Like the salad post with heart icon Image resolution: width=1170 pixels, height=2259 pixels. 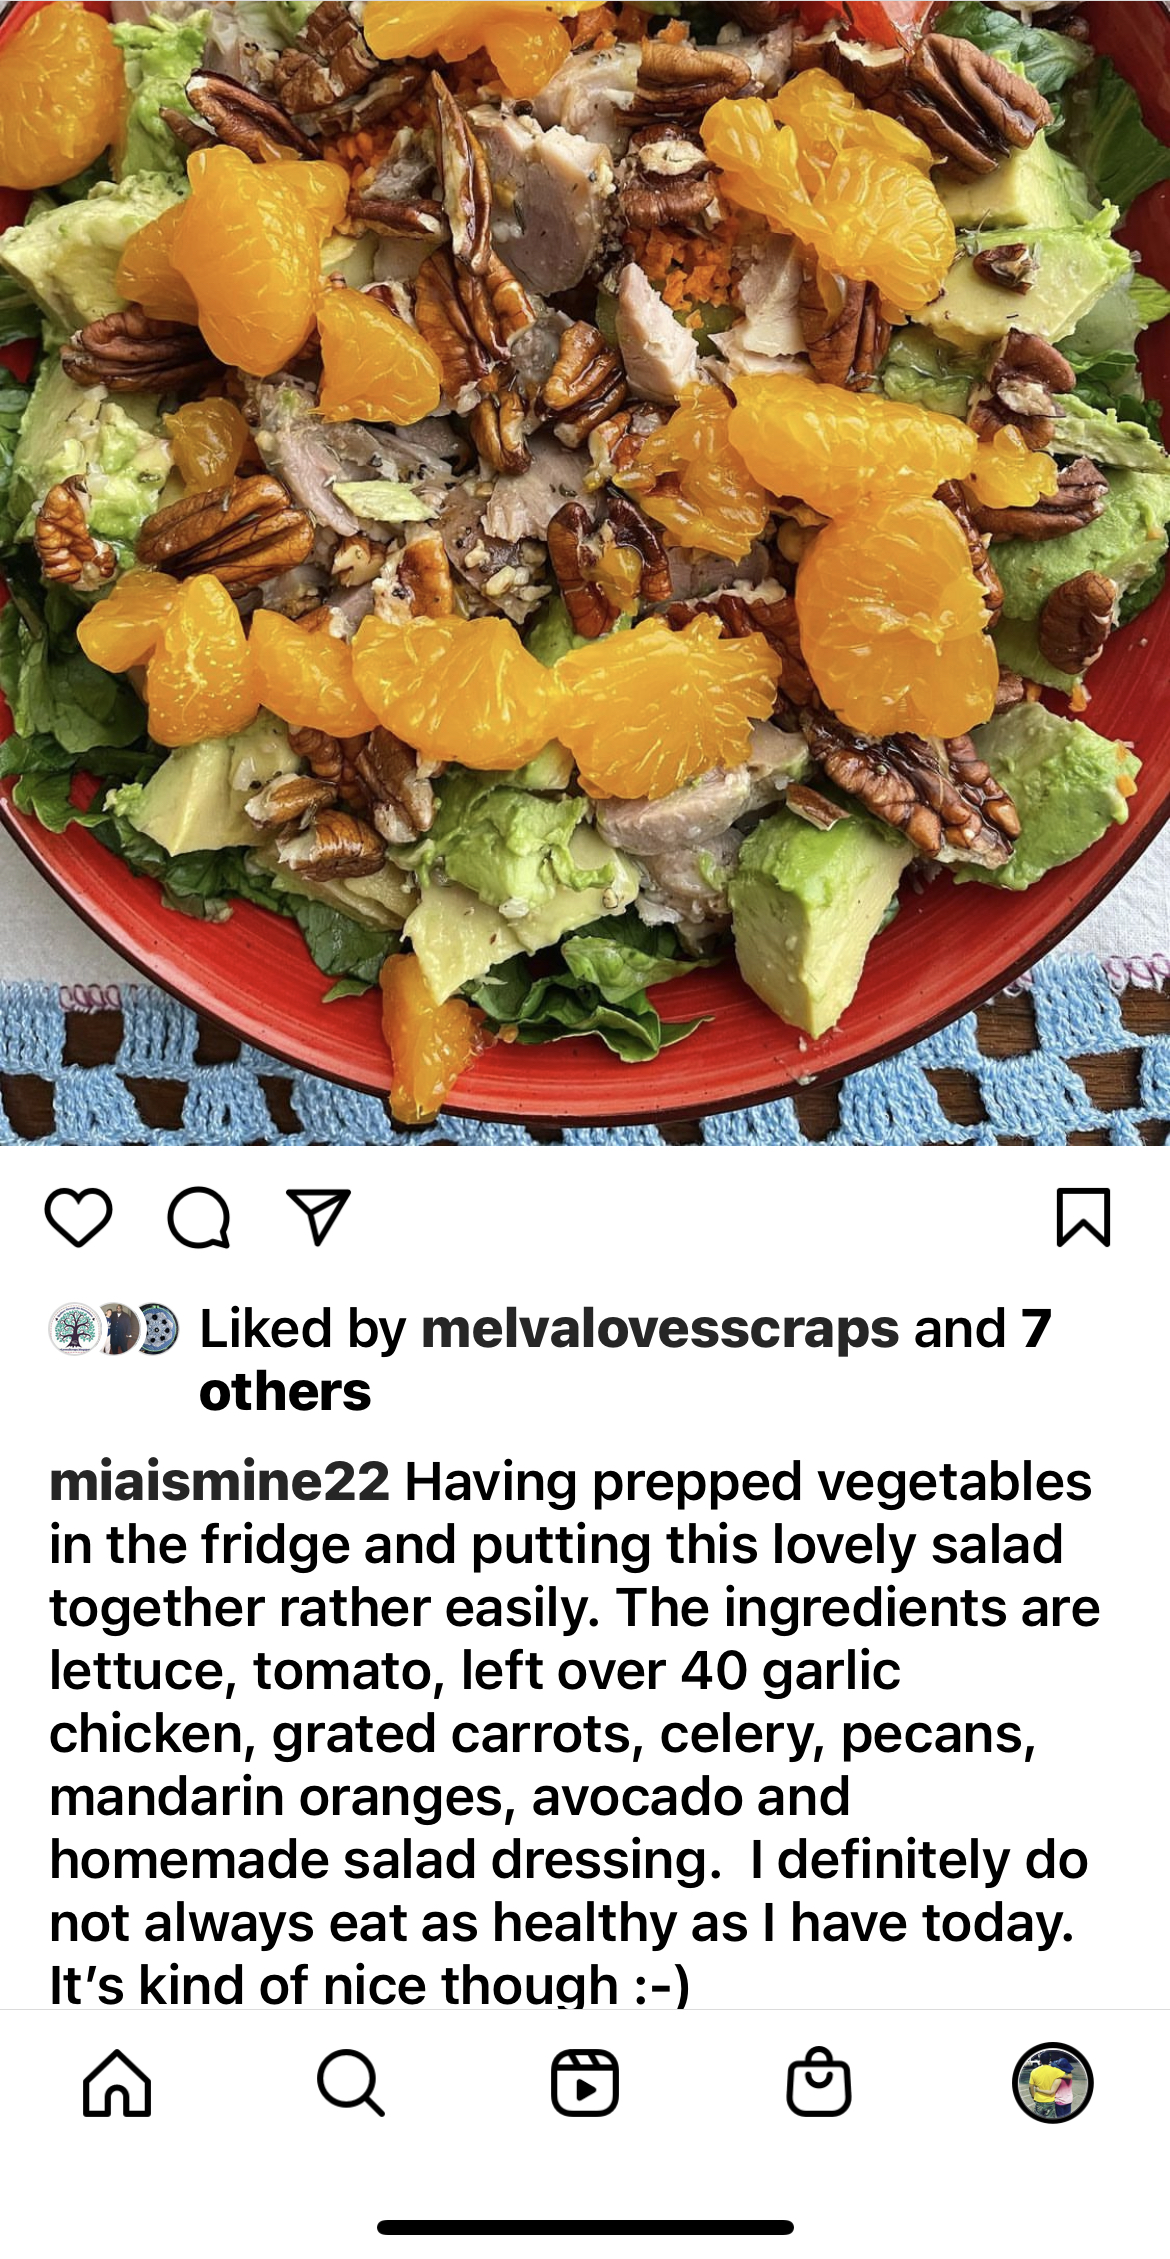(78, 1217)
